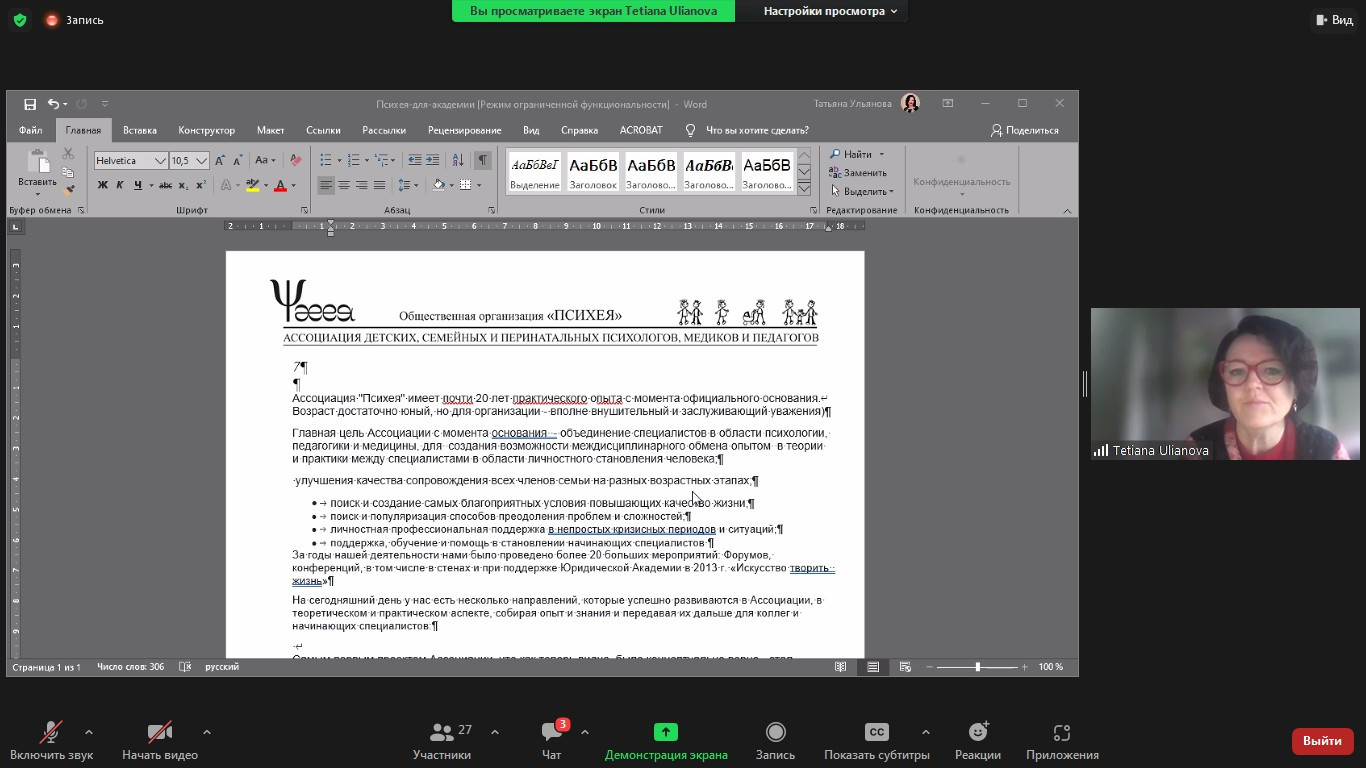The image size is (1366, 768).
Task: Open Zoom reactions icon
Action: (x=977, y=739)
